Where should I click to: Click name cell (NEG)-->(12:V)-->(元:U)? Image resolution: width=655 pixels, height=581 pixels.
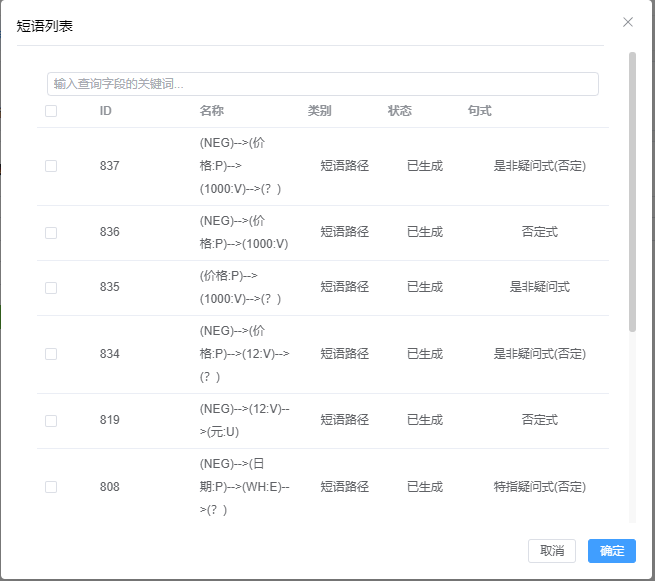(x=244, y=420)
